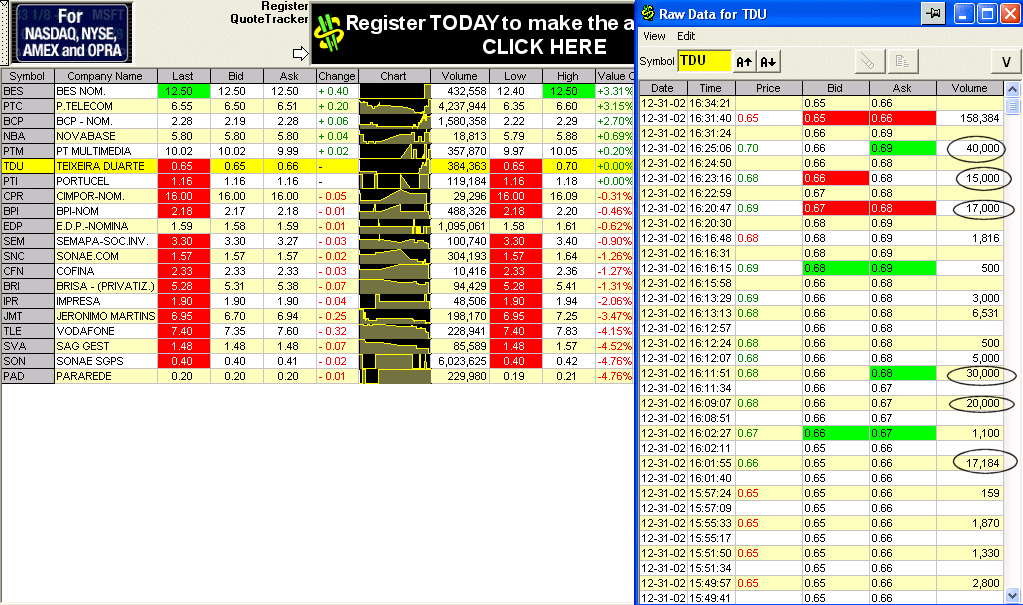Open the View menu in Raw Data window
The image size is (1023, 605).
pos(654,36)
